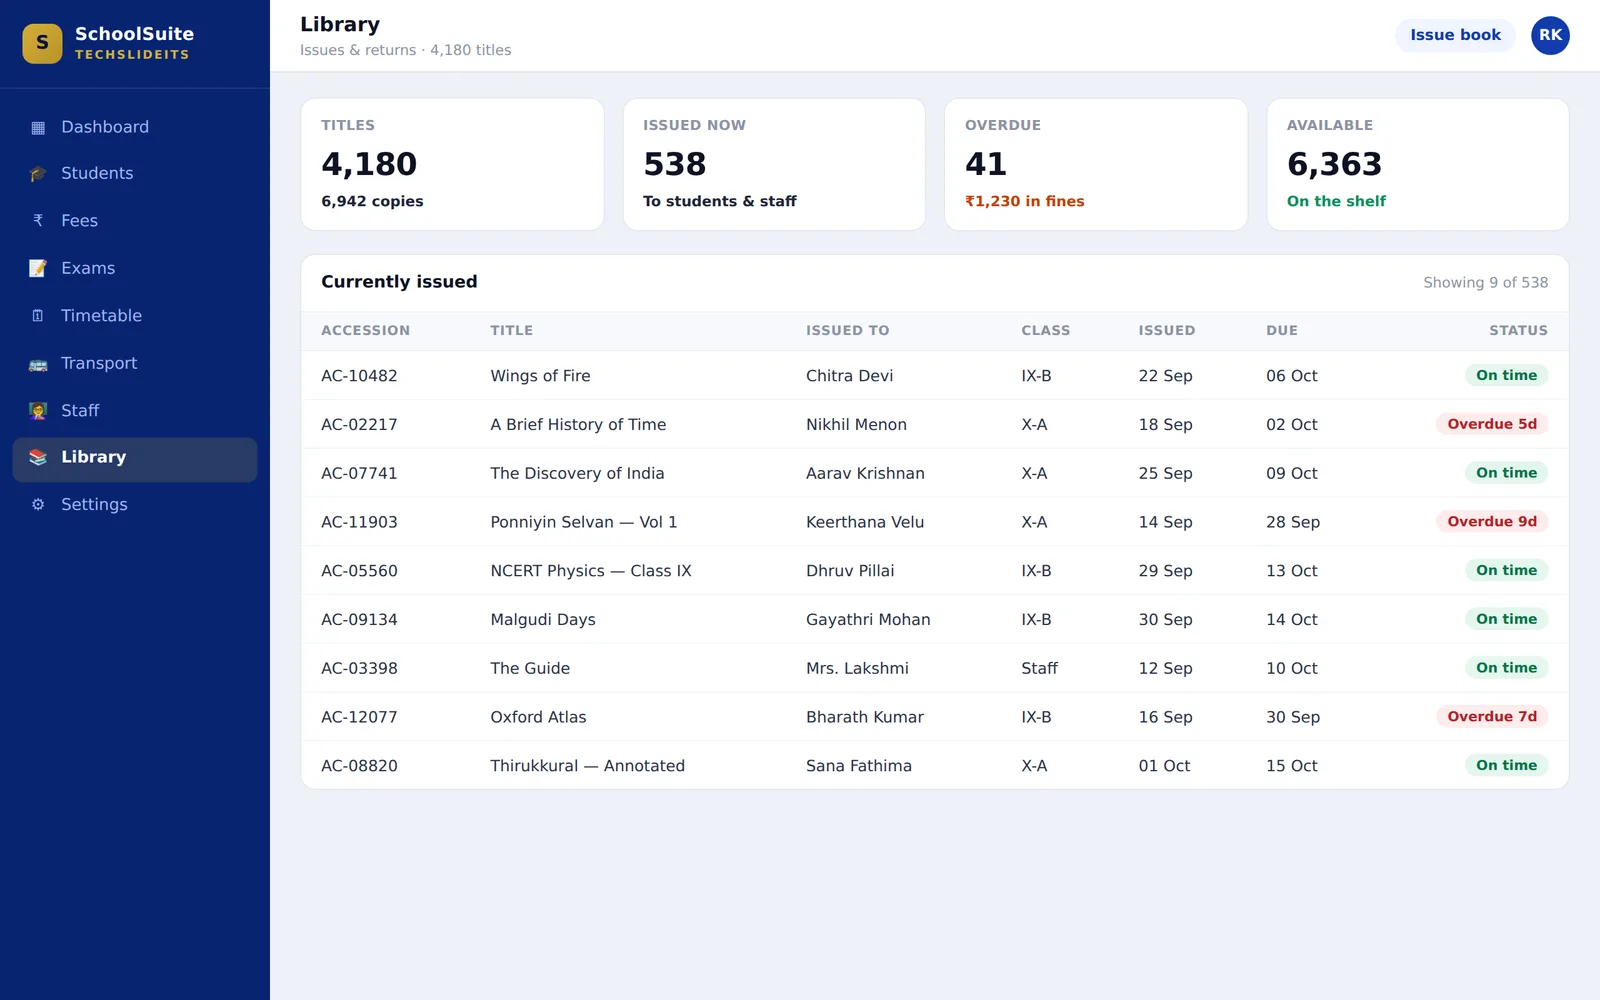Click the title Malgudi Days
Viewport: 1600px width, 1000px height.
click(543, 620)
